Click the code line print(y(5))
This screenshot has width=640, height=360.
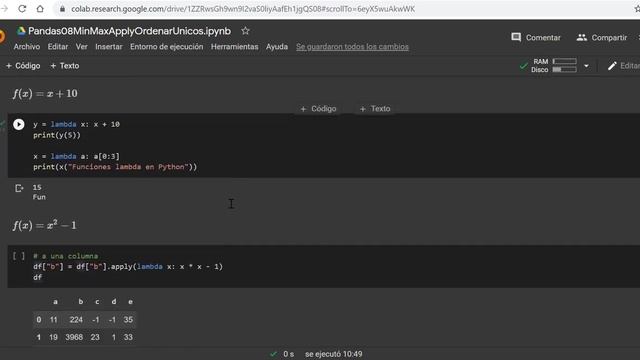point(57,135)
